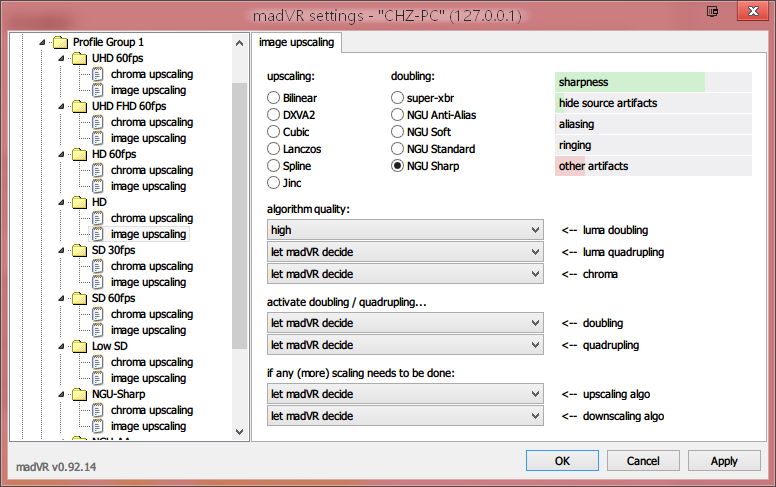776x487 pixels.
Task: Collapse the Low SD tree node
Action: (x=61, y=346)
